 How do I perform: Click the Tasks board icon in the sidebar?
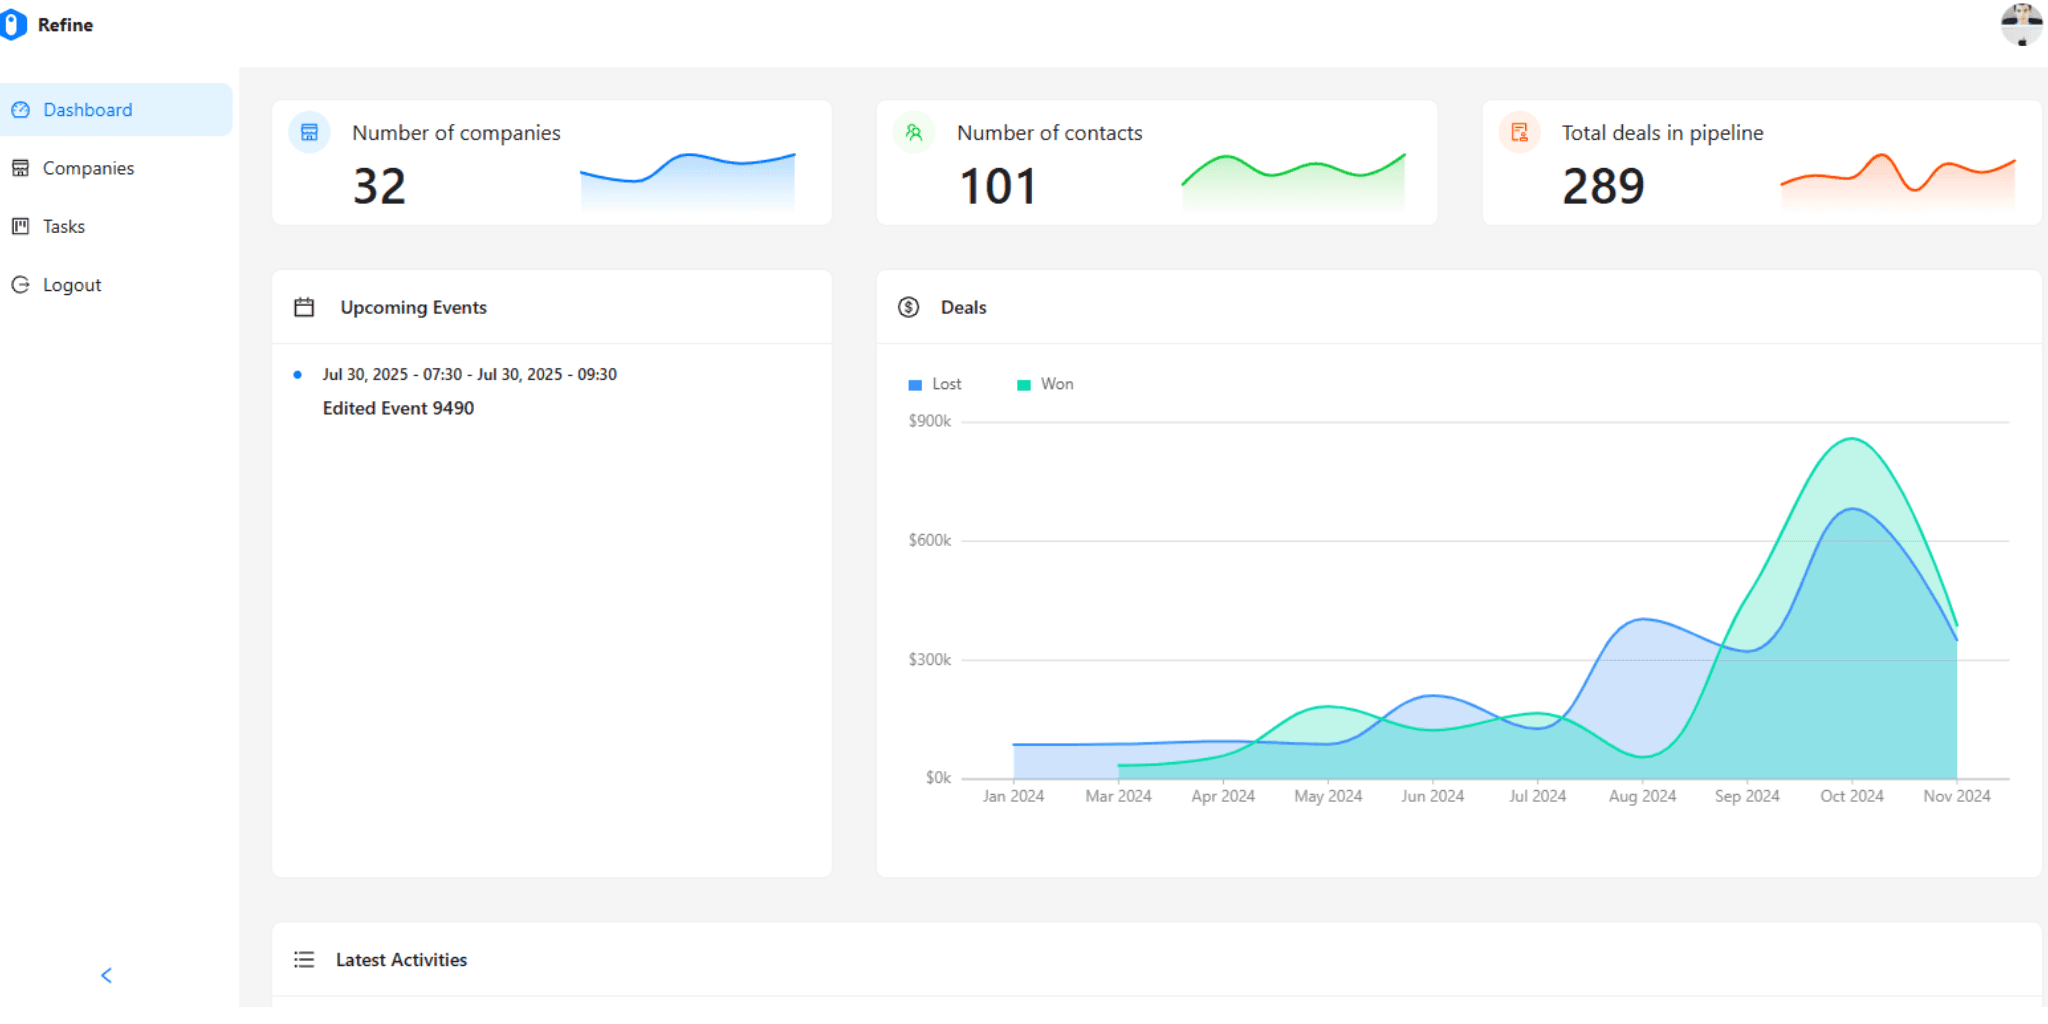[x=20, y=226]
